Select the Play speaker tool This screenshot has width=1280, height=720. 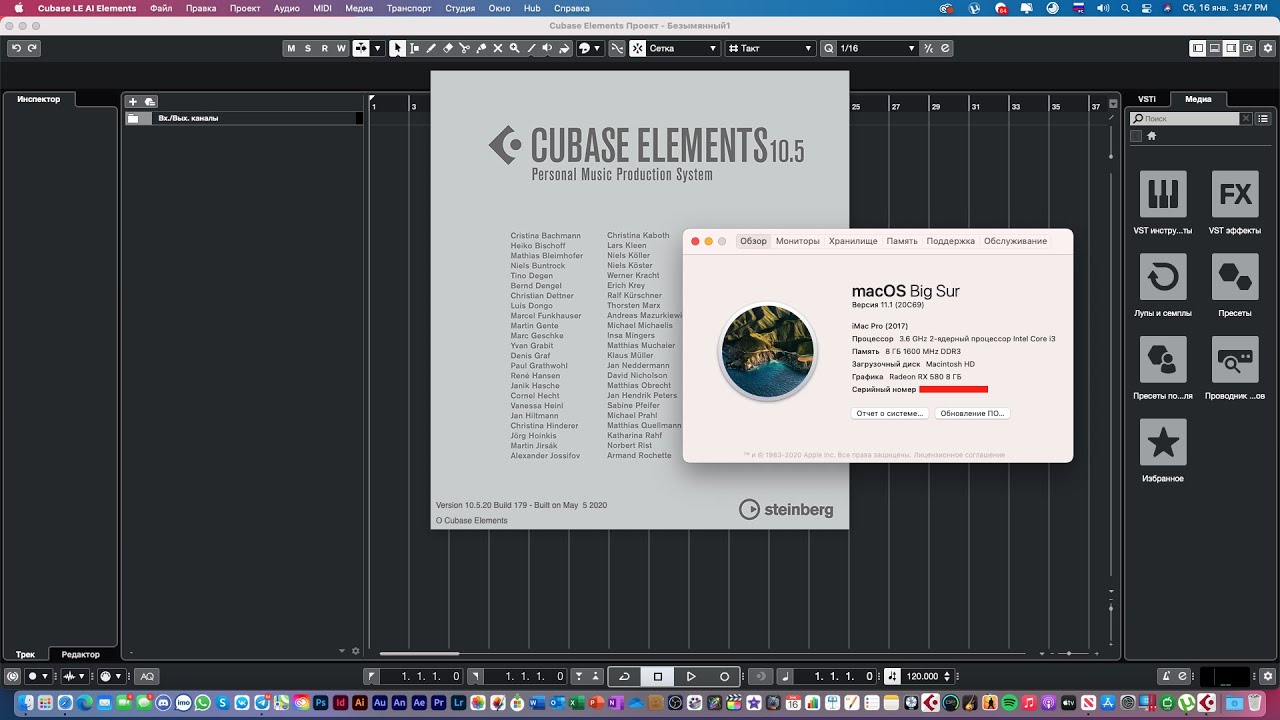(547, 48)
